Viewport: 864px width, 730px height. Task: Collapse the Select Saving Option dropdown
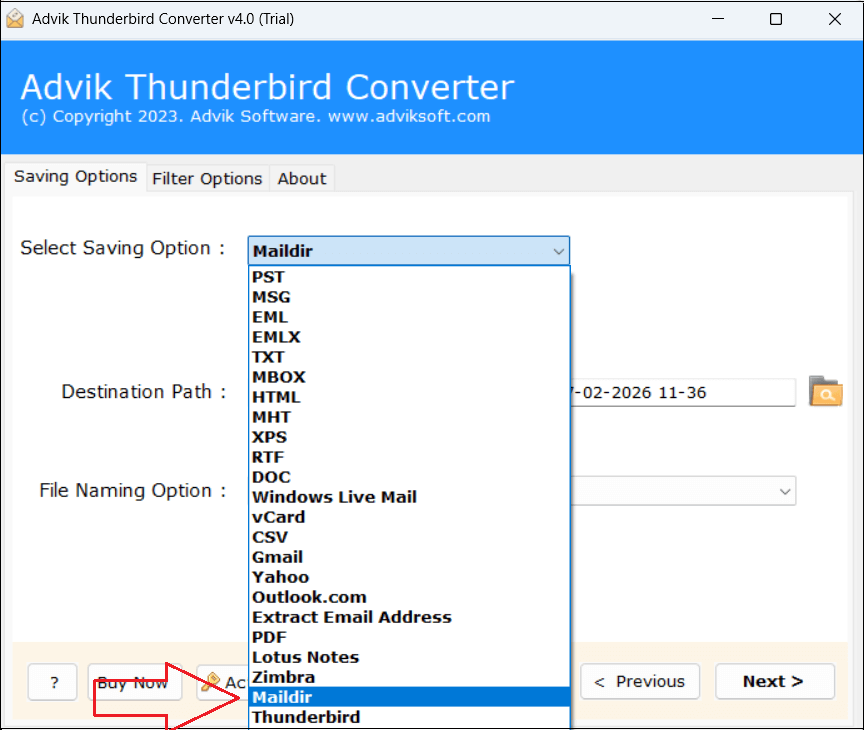[558, 251]
